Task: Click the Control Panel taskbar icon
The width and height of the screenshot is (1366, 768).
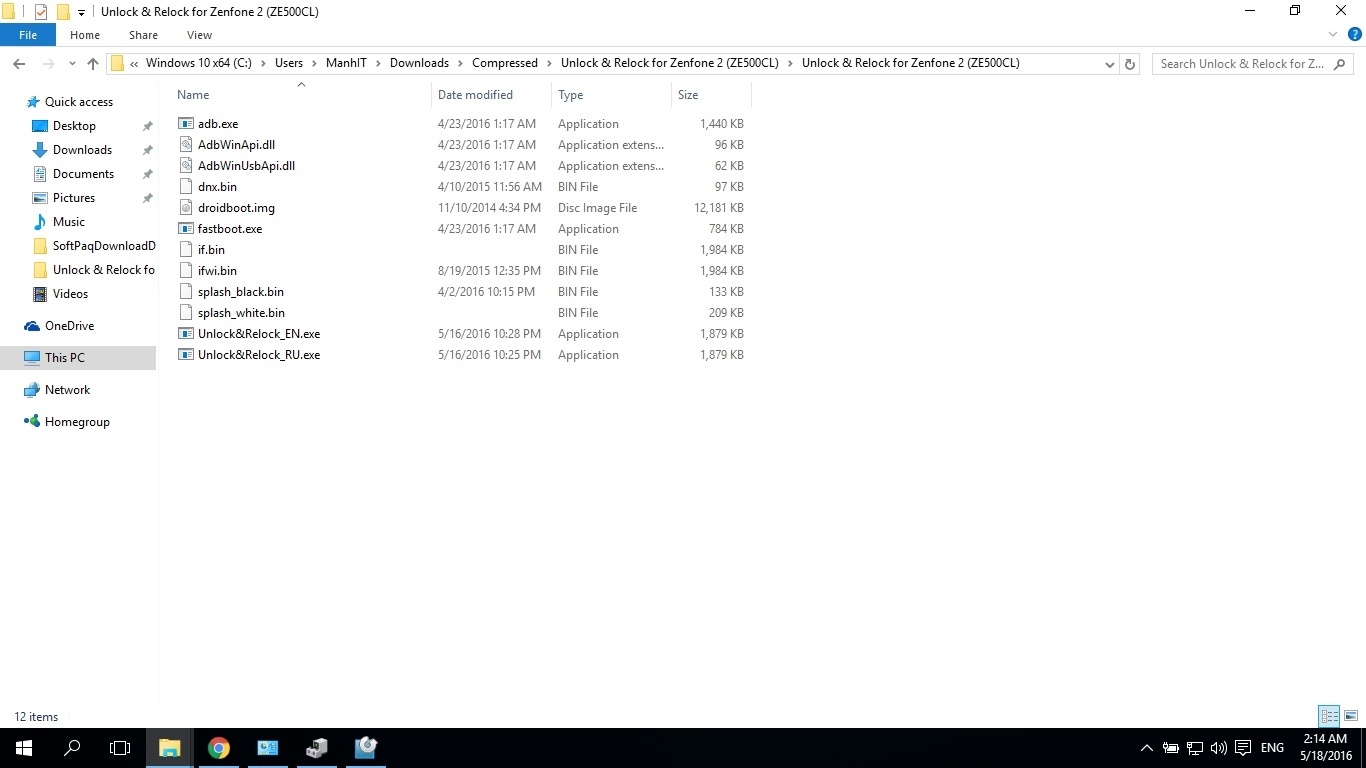Action: pos(267,748)
